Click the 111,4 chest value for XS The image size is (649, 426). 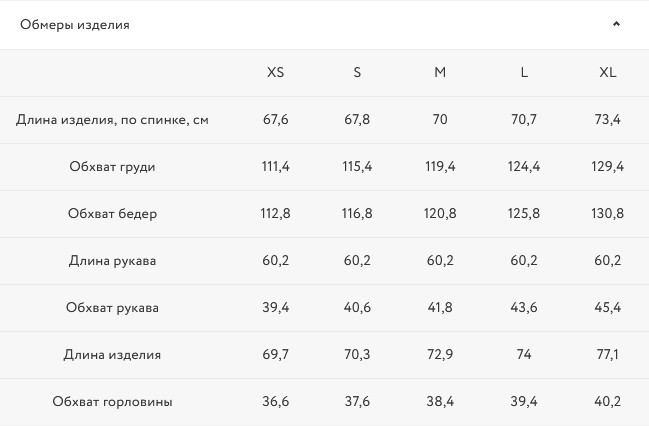tap(276, 167)
